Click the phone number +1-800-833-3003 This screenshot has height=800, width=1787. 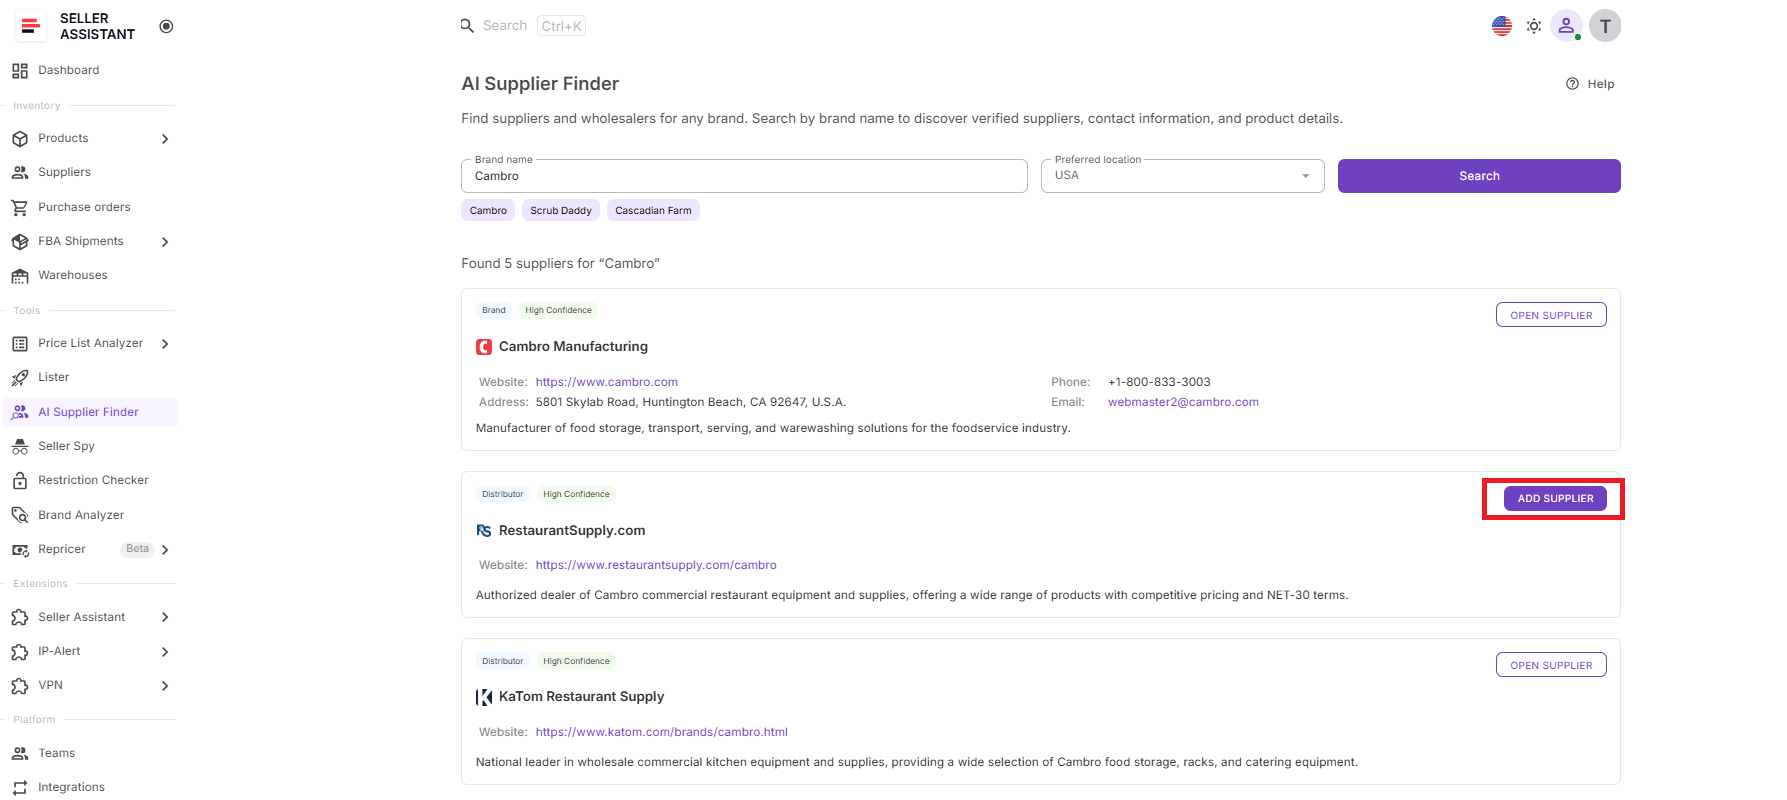click(1159, 382)
